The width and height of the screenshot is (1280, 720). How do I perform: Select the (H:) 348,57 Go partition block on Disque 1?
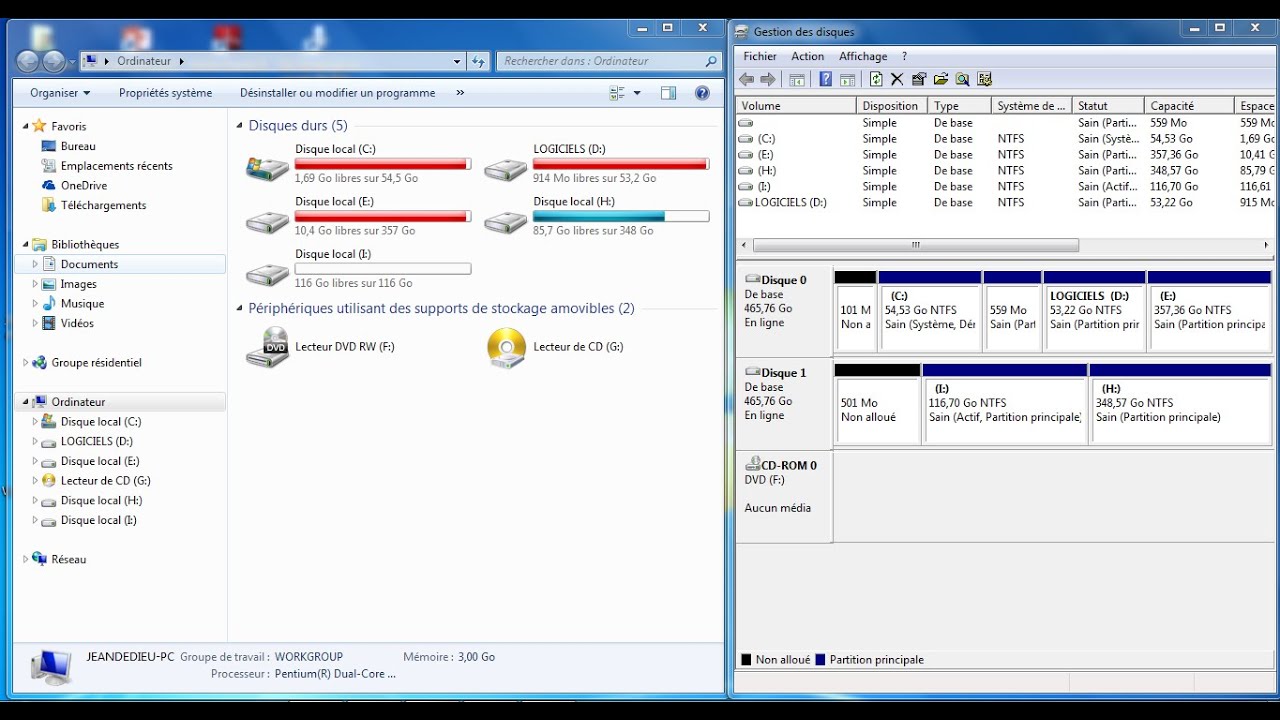[x=1180, y=403]
